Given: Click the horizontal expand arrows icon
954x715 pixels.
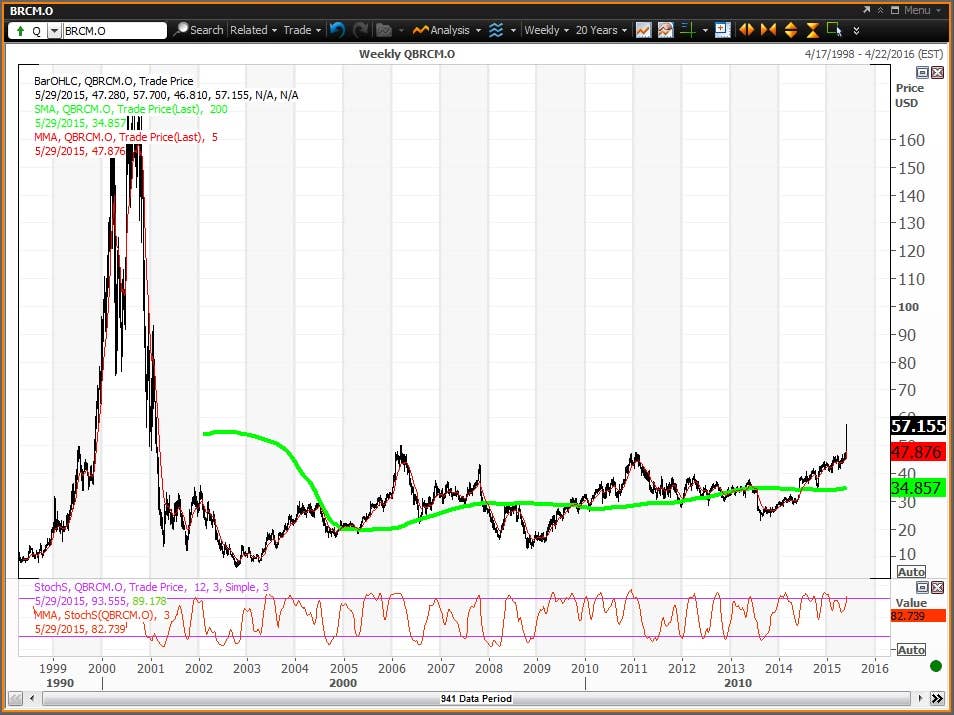Looking at the screenshot, I should (747, 30).
